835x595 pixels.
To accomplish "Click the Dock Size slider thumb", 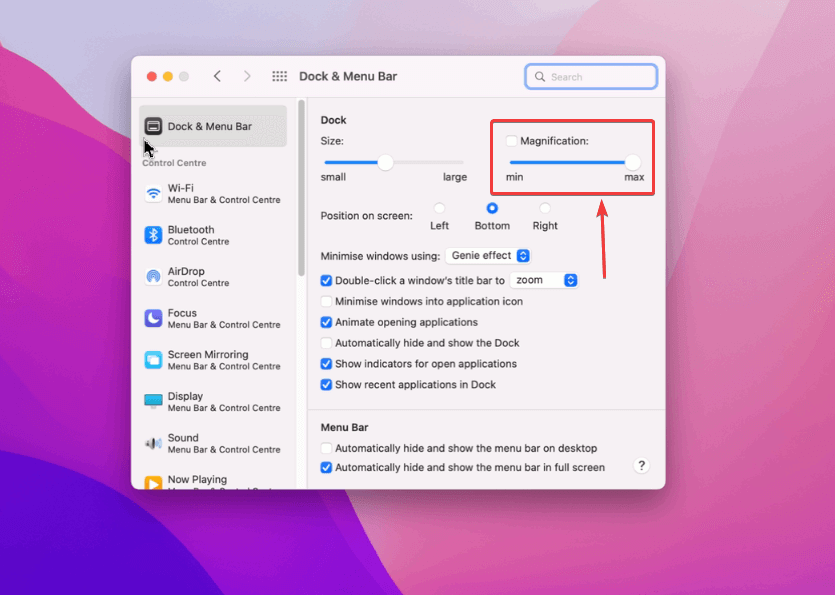I will [386, 162].
